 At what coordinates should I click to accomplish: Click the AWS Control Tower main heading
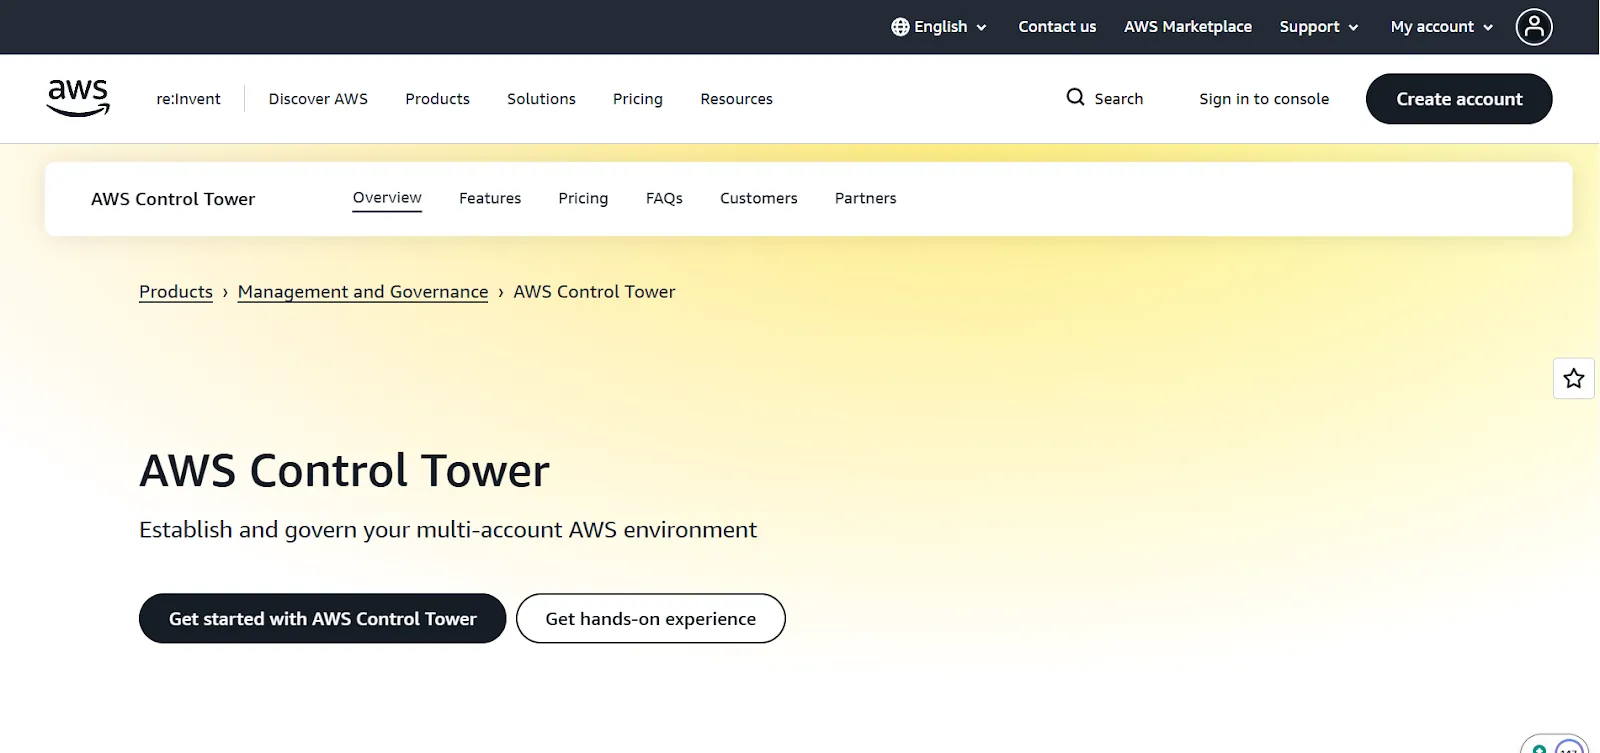345,470
